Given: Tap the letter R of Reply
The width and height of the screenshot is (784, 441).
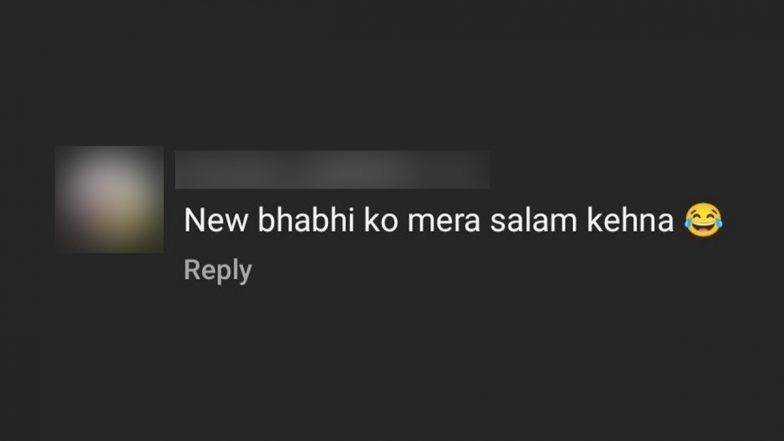Looking at the screenshot, I should tap(192, 269).
